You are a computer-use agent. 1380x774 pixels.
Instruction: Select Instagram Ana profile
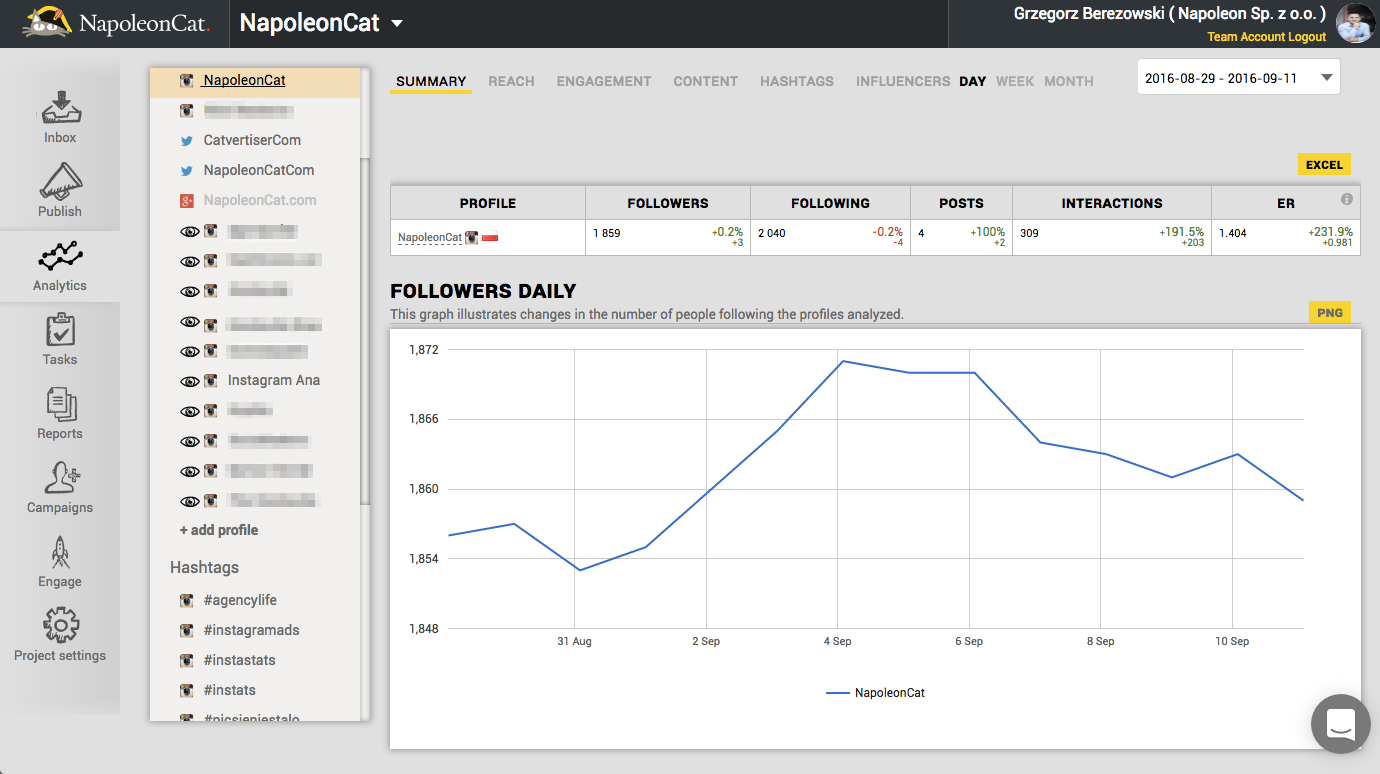pos(274,381)
